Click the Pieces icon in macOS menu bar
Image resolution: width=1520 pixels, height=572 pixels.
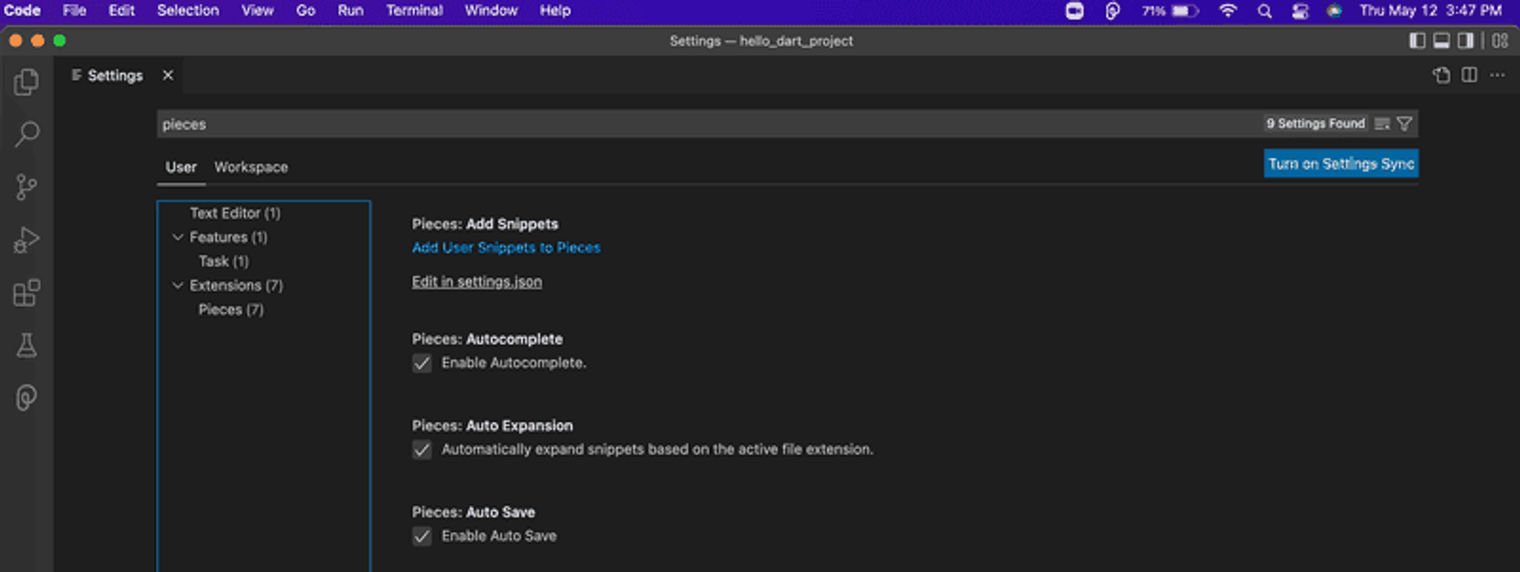point(1112,11)
